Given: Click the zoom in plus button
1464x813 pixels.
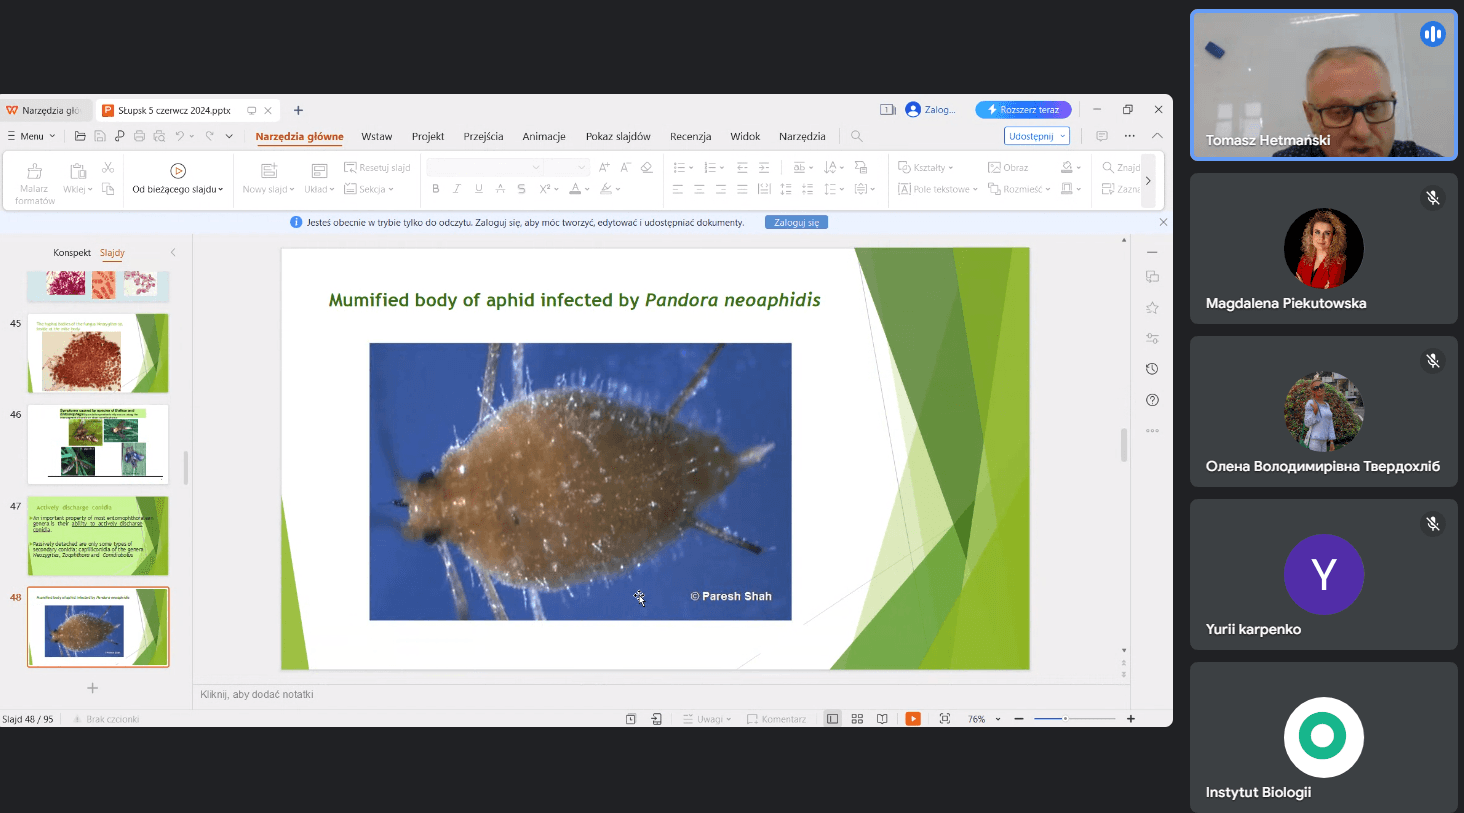Looking at the screenshot, I should [x=1131, y=719].
